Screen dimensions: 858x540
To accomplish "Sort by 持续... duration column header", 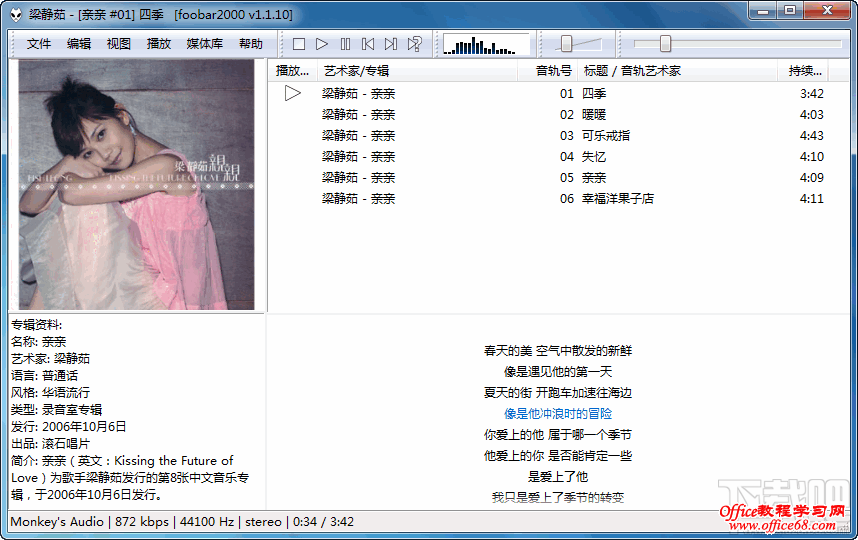I will (x=803, y=71).
